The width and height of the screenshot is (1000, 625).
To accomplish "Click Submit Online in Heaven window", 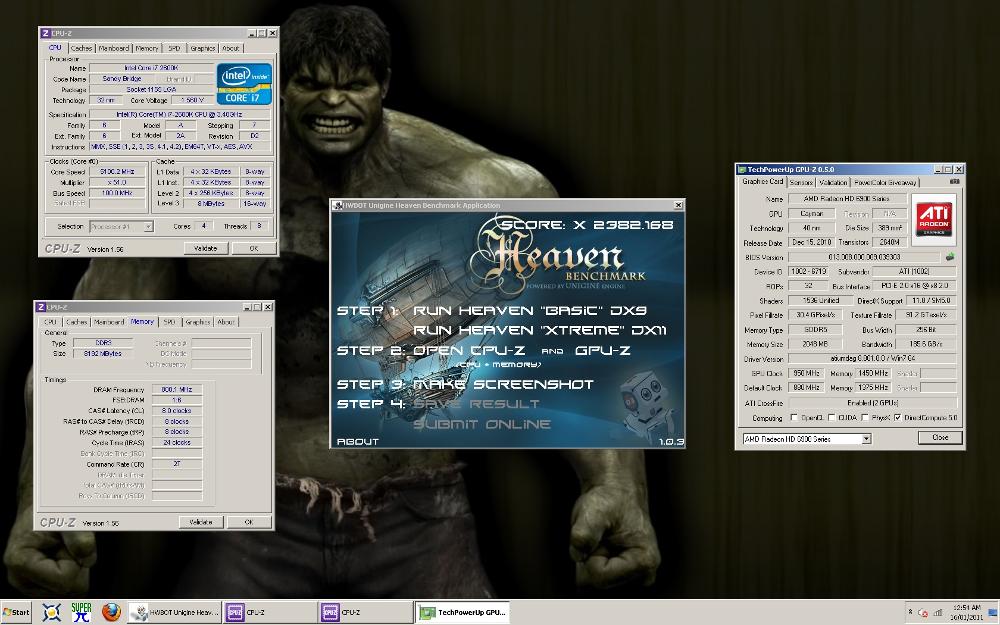I will point(482,425).
